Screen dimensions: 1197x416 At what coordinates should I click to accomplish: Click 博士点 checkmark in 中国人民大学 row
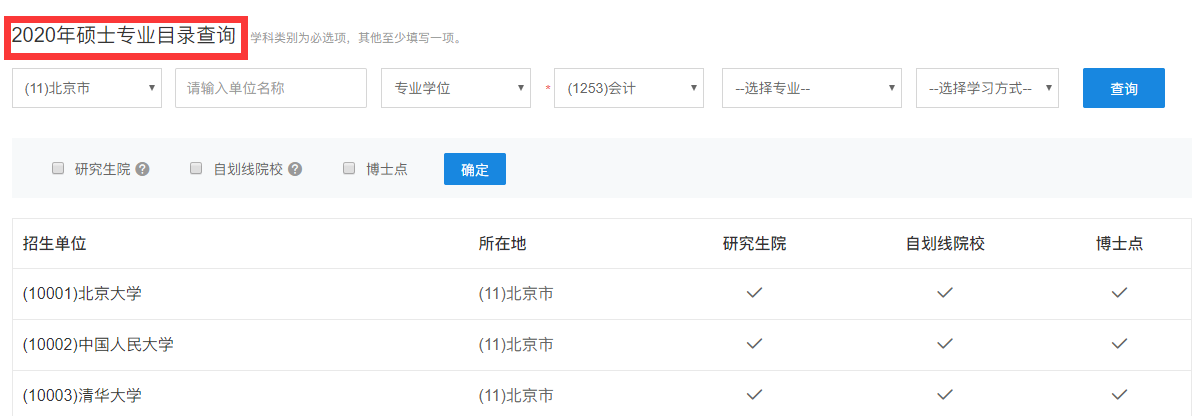[x=1119, y=344]
